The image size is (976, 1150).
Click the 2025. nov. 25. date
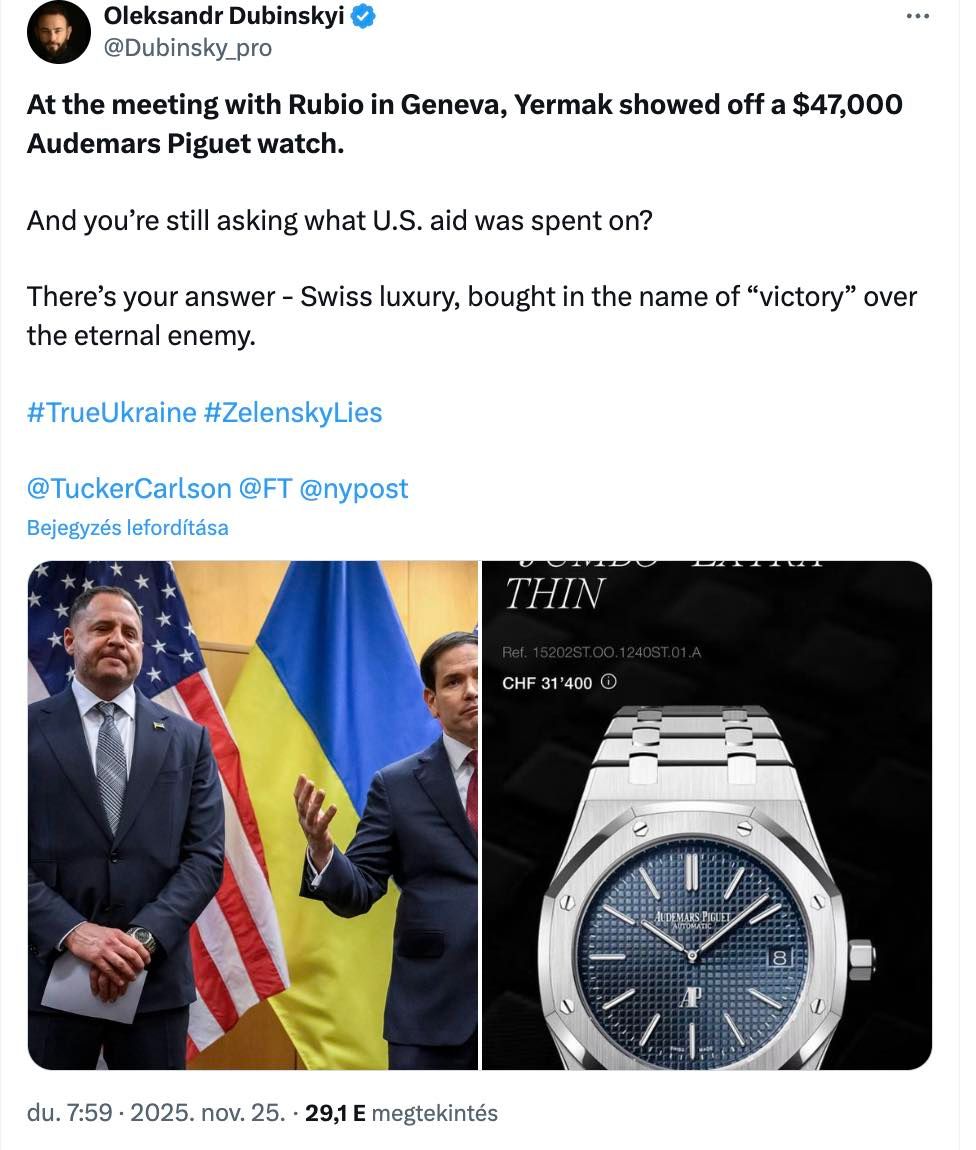point(202,1112)
